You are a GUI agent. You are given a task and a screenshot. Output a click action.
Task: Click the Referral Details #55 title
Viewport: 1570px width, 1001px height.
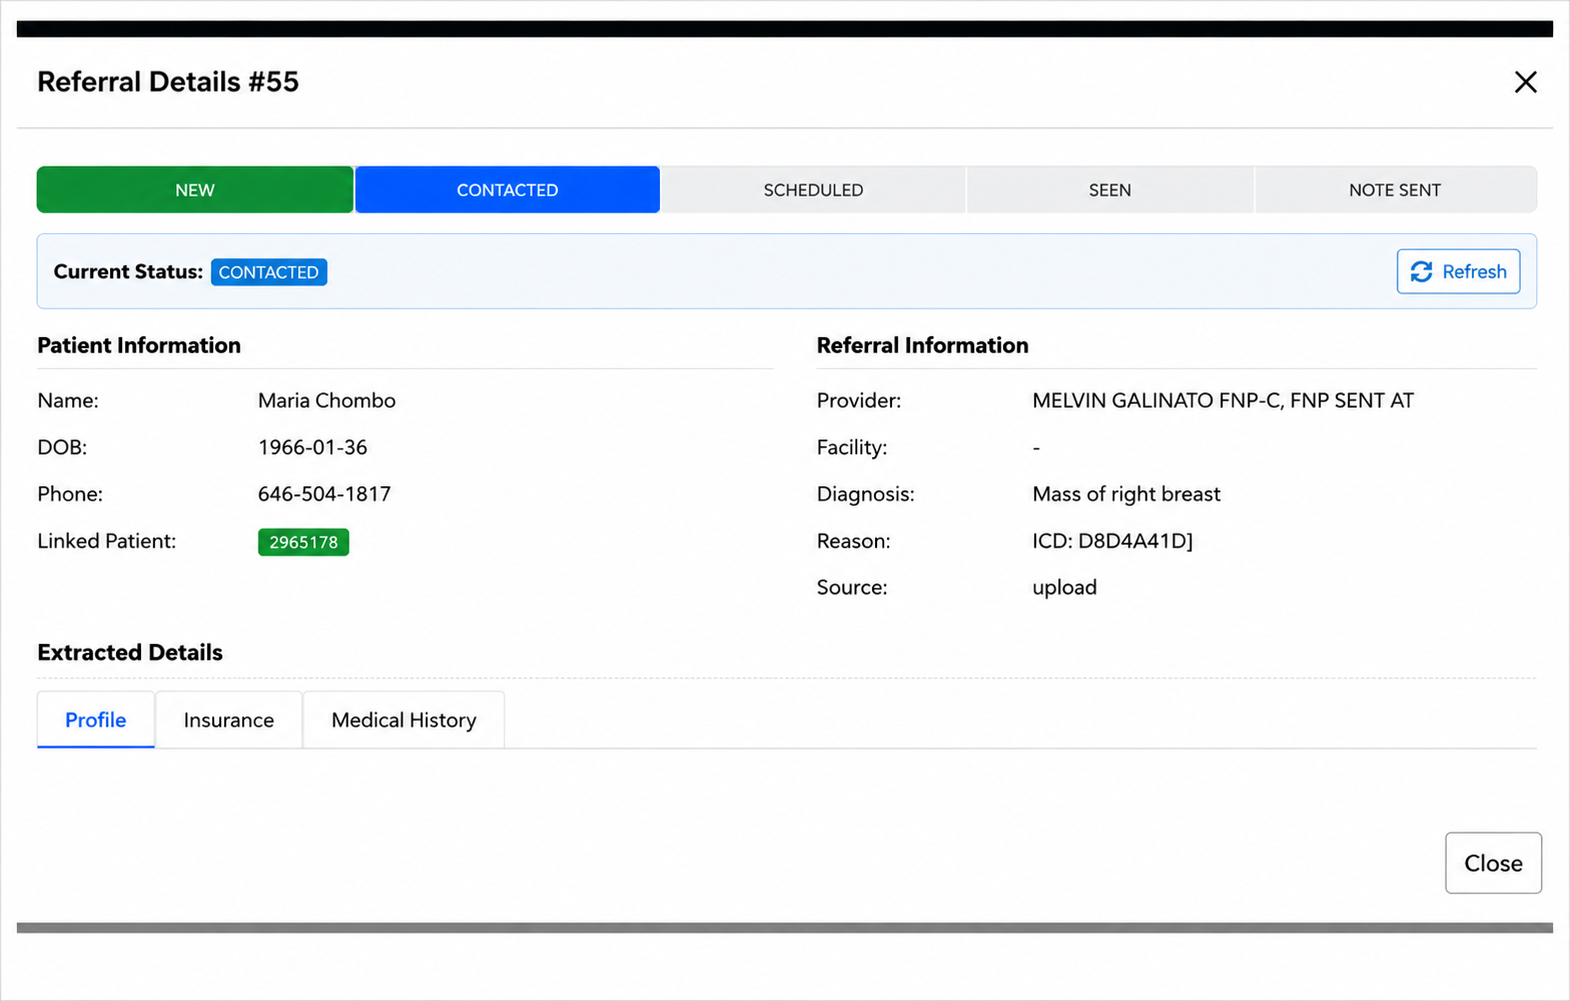(x=168, y=82)
